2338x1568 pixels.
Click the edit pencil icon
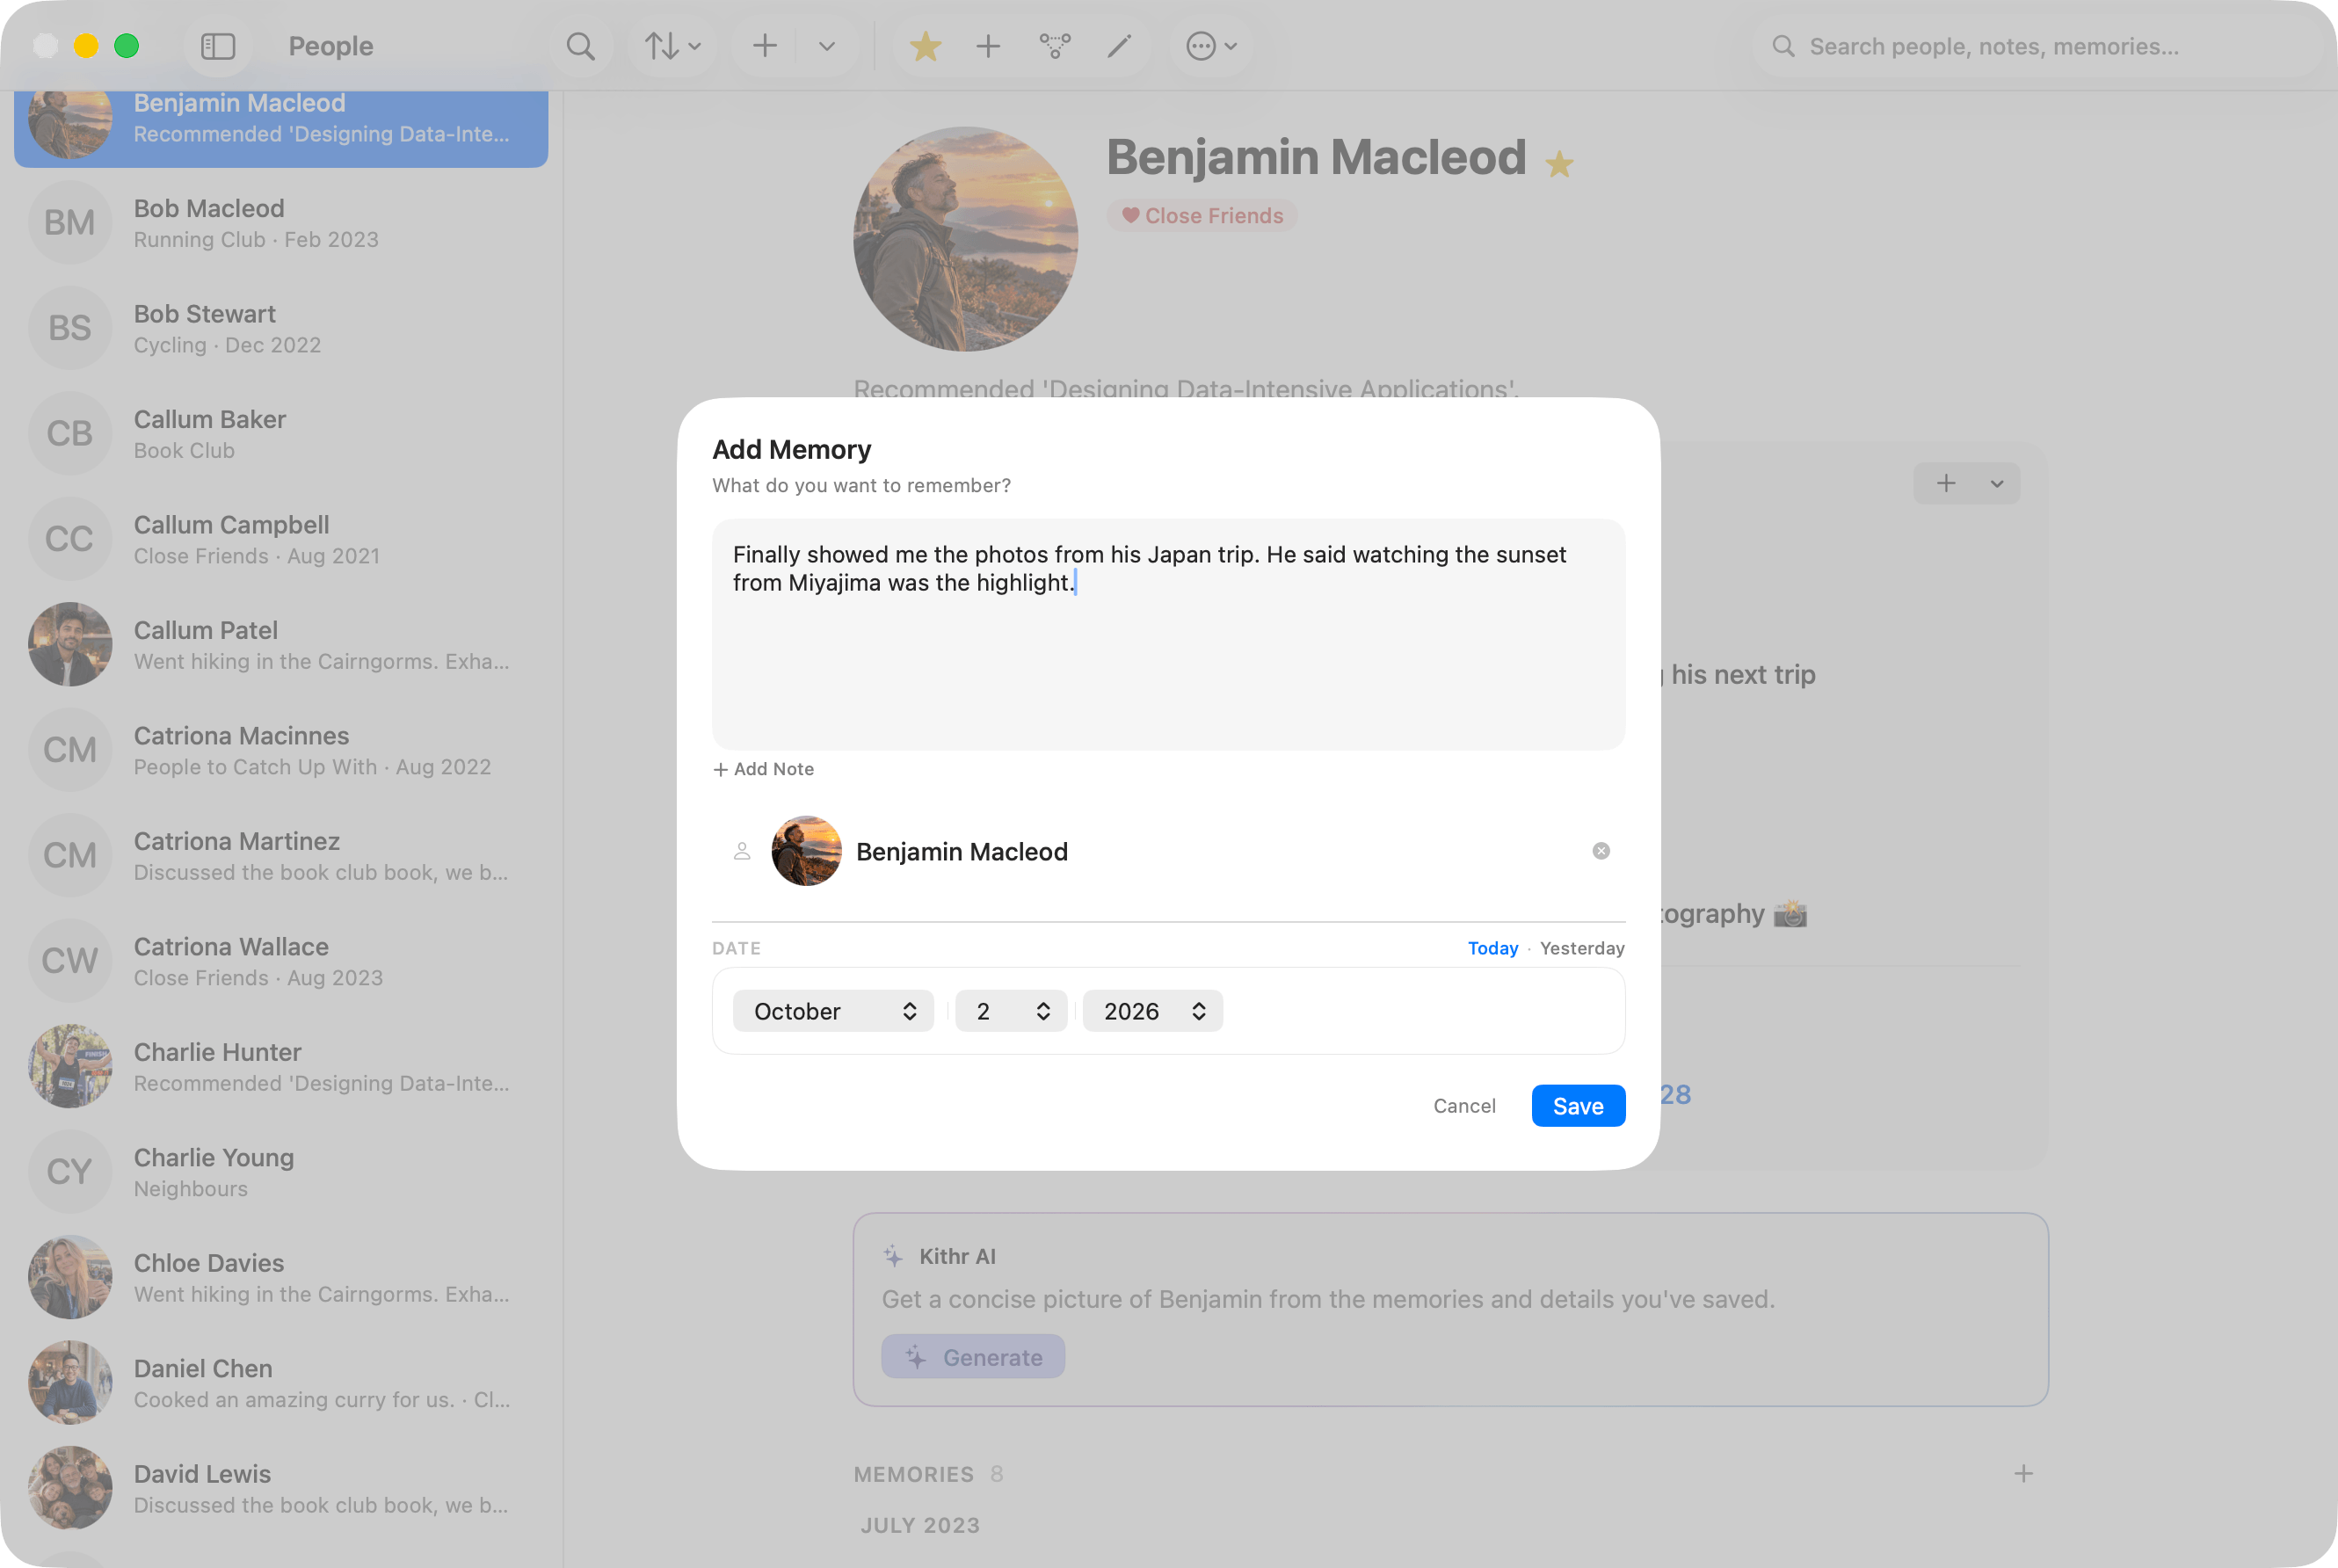point(1119,46)
